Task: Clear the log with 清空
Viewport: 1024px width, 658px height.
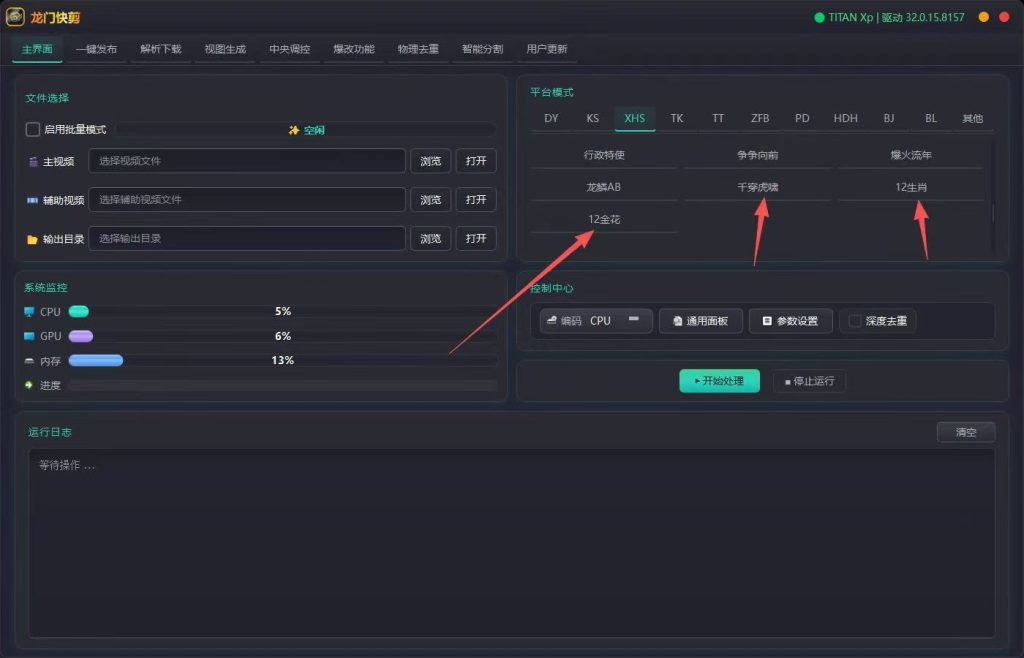Action: tap(966, 432)
